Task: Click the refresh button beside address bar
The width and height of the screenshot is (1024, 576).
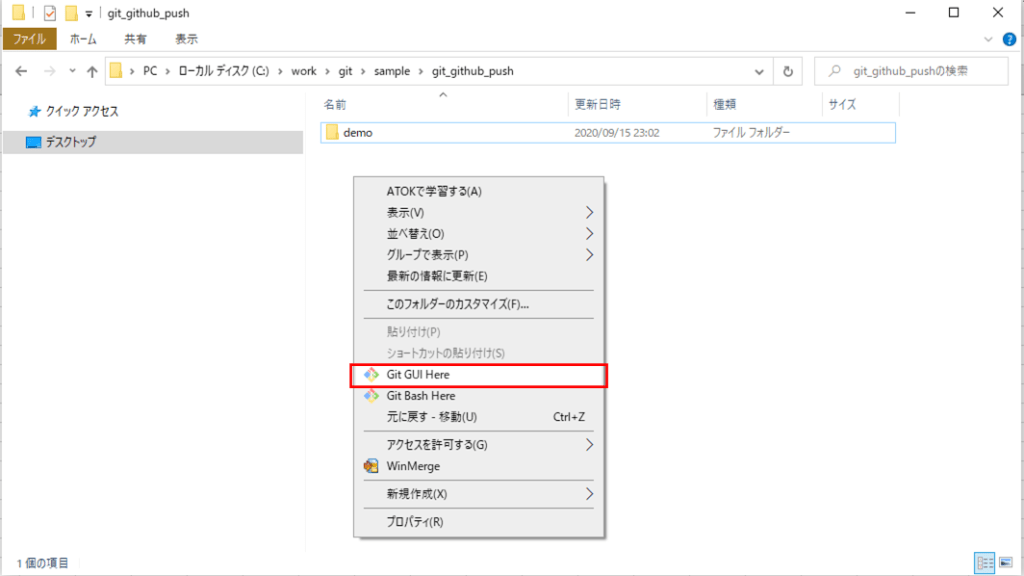Action: (788, 72)
